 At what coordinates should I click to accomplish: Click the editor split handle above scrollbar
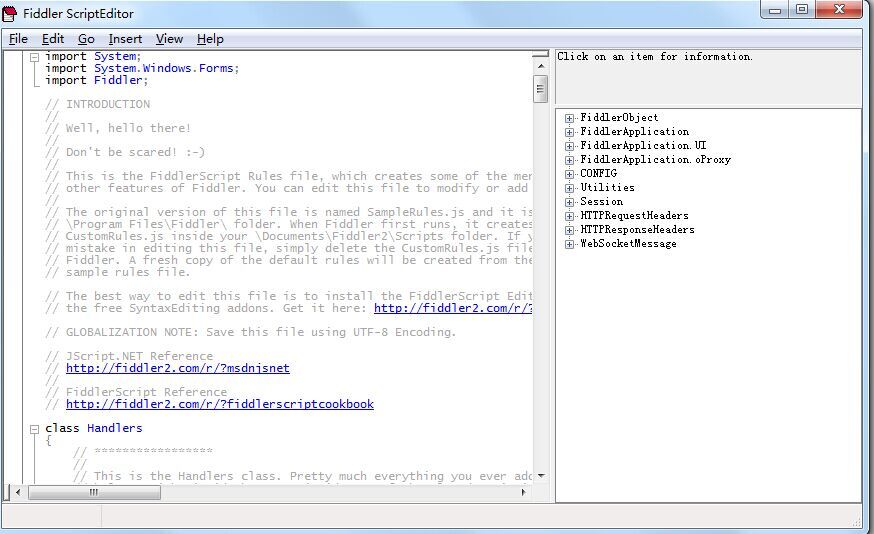click(x=540, y=54)
